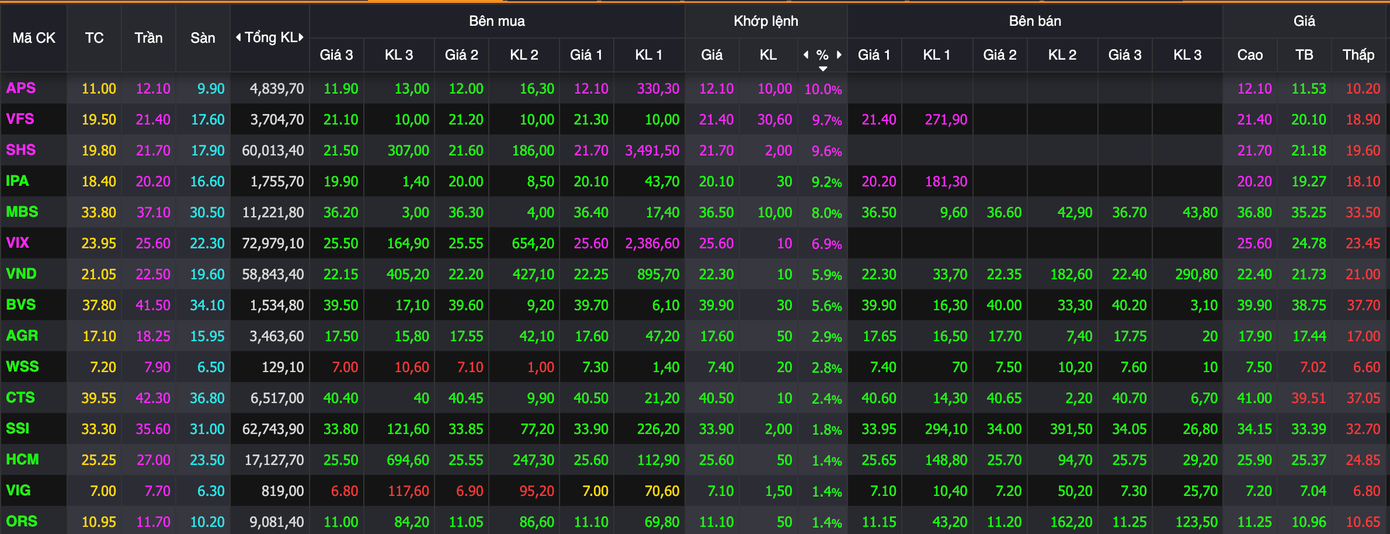Toggle the sort arrow under % header

pos(823,69)
